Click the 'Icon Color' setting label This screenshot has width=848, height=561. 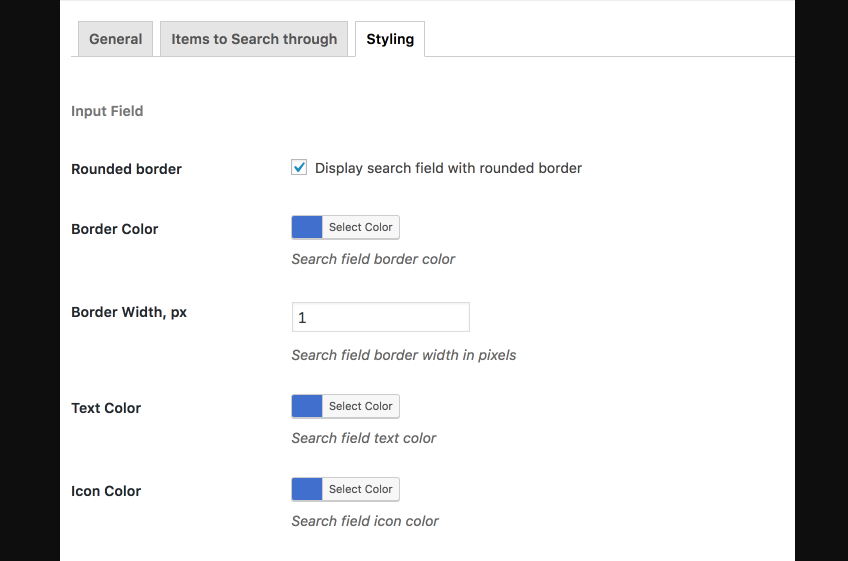[106, 491]
